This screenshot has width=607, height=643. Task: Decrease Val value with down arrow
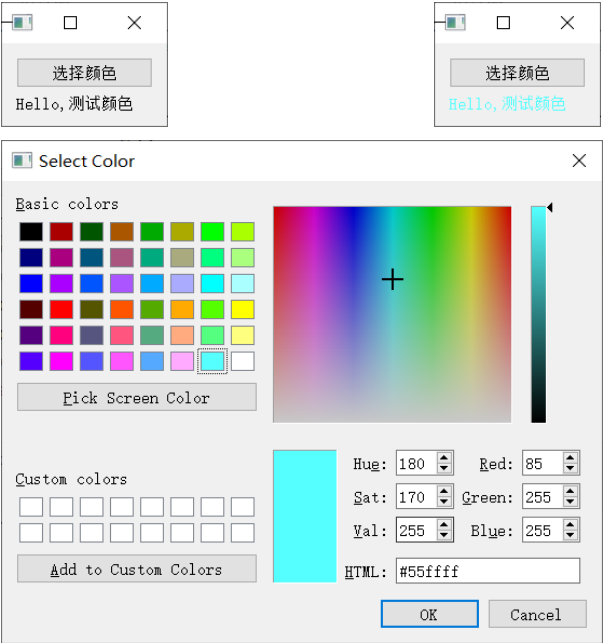tap(444, 535)
